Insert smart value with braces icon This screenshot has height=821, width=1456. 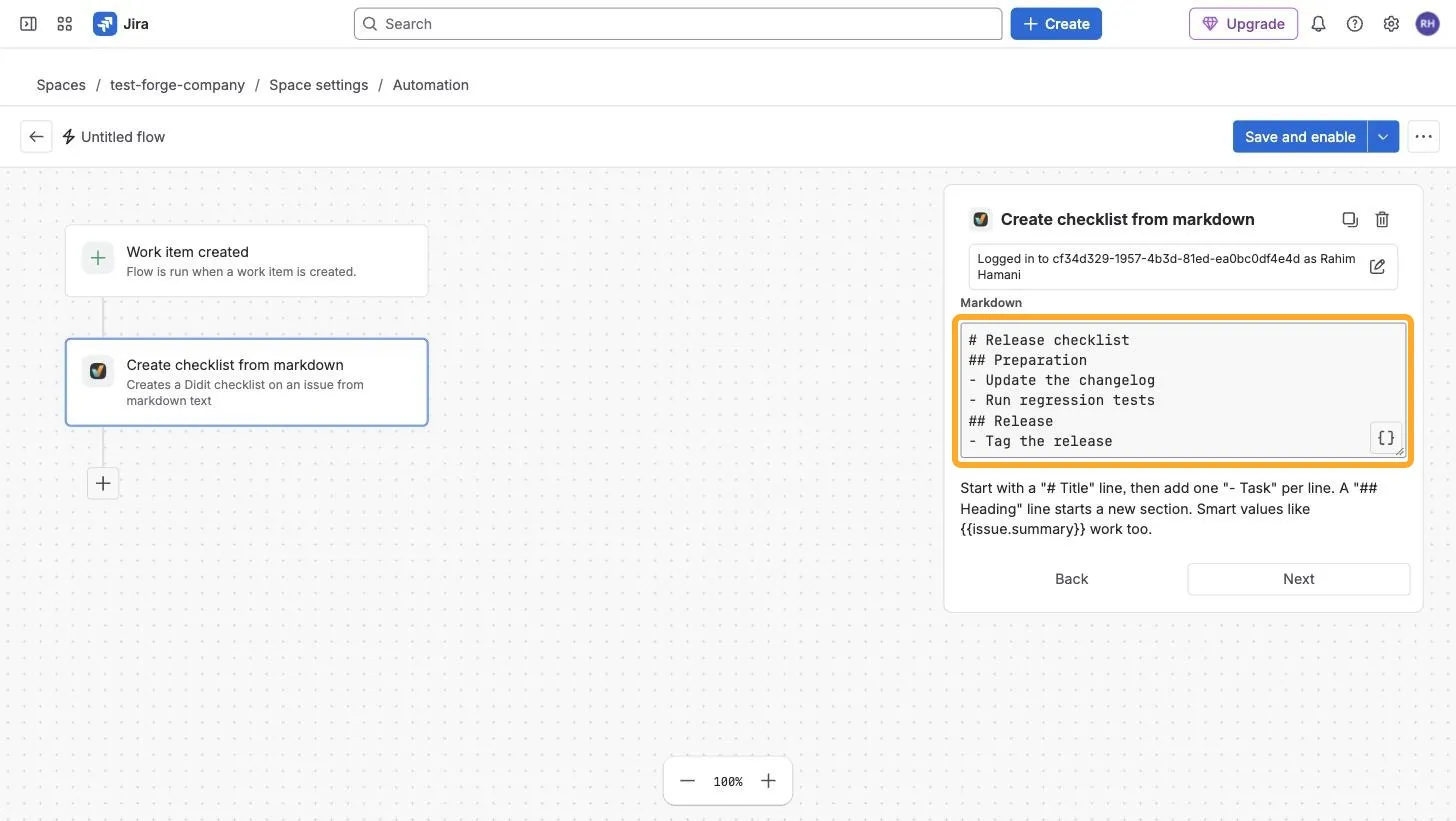tap(1386, 438)
